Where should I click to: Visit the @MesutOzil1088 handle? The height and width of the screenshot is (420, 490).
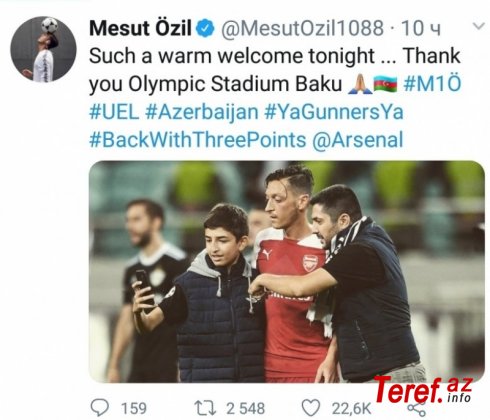pos(302,28)
